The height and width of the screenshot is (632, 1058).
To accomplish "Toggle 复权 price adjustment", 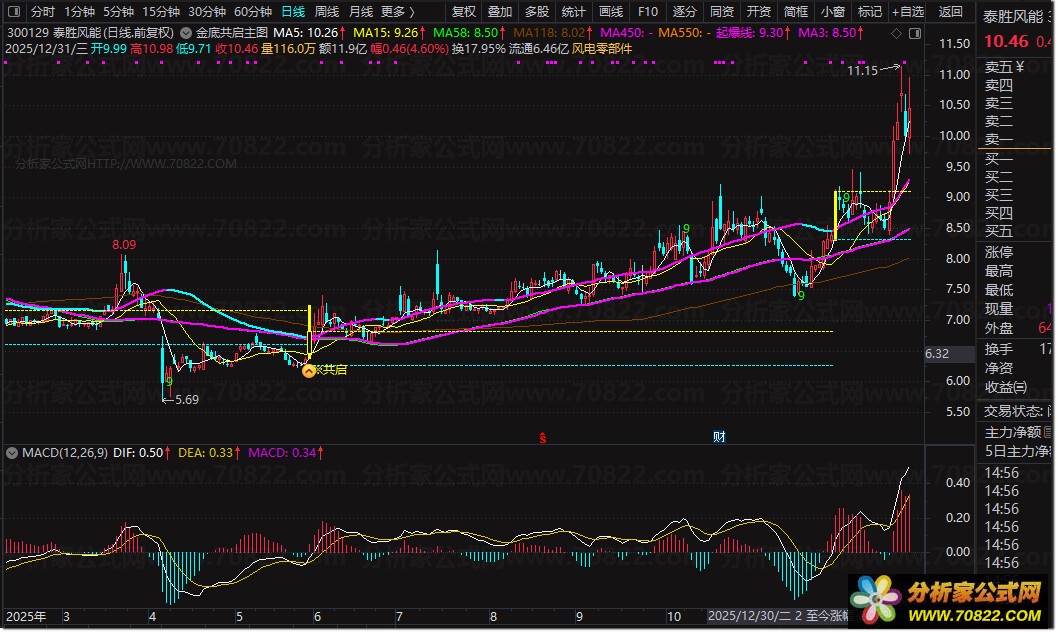I will [x=464, y=12].
